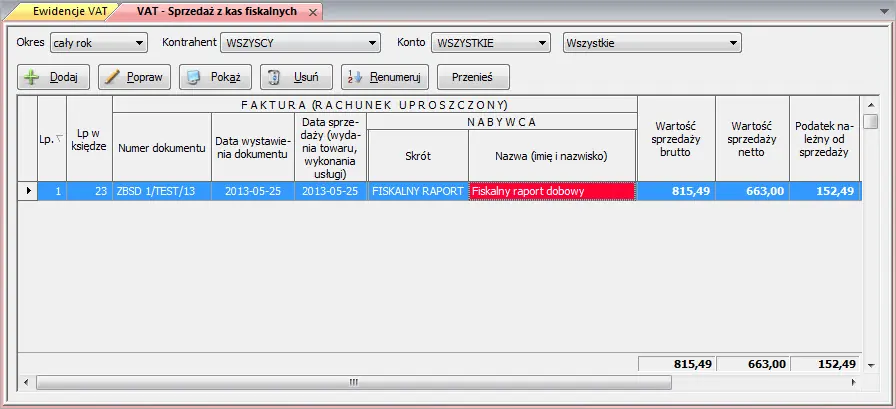896x409 pixels.
Task: Click the Podatek należny od sprzedaży header
Action: (824, 139)
